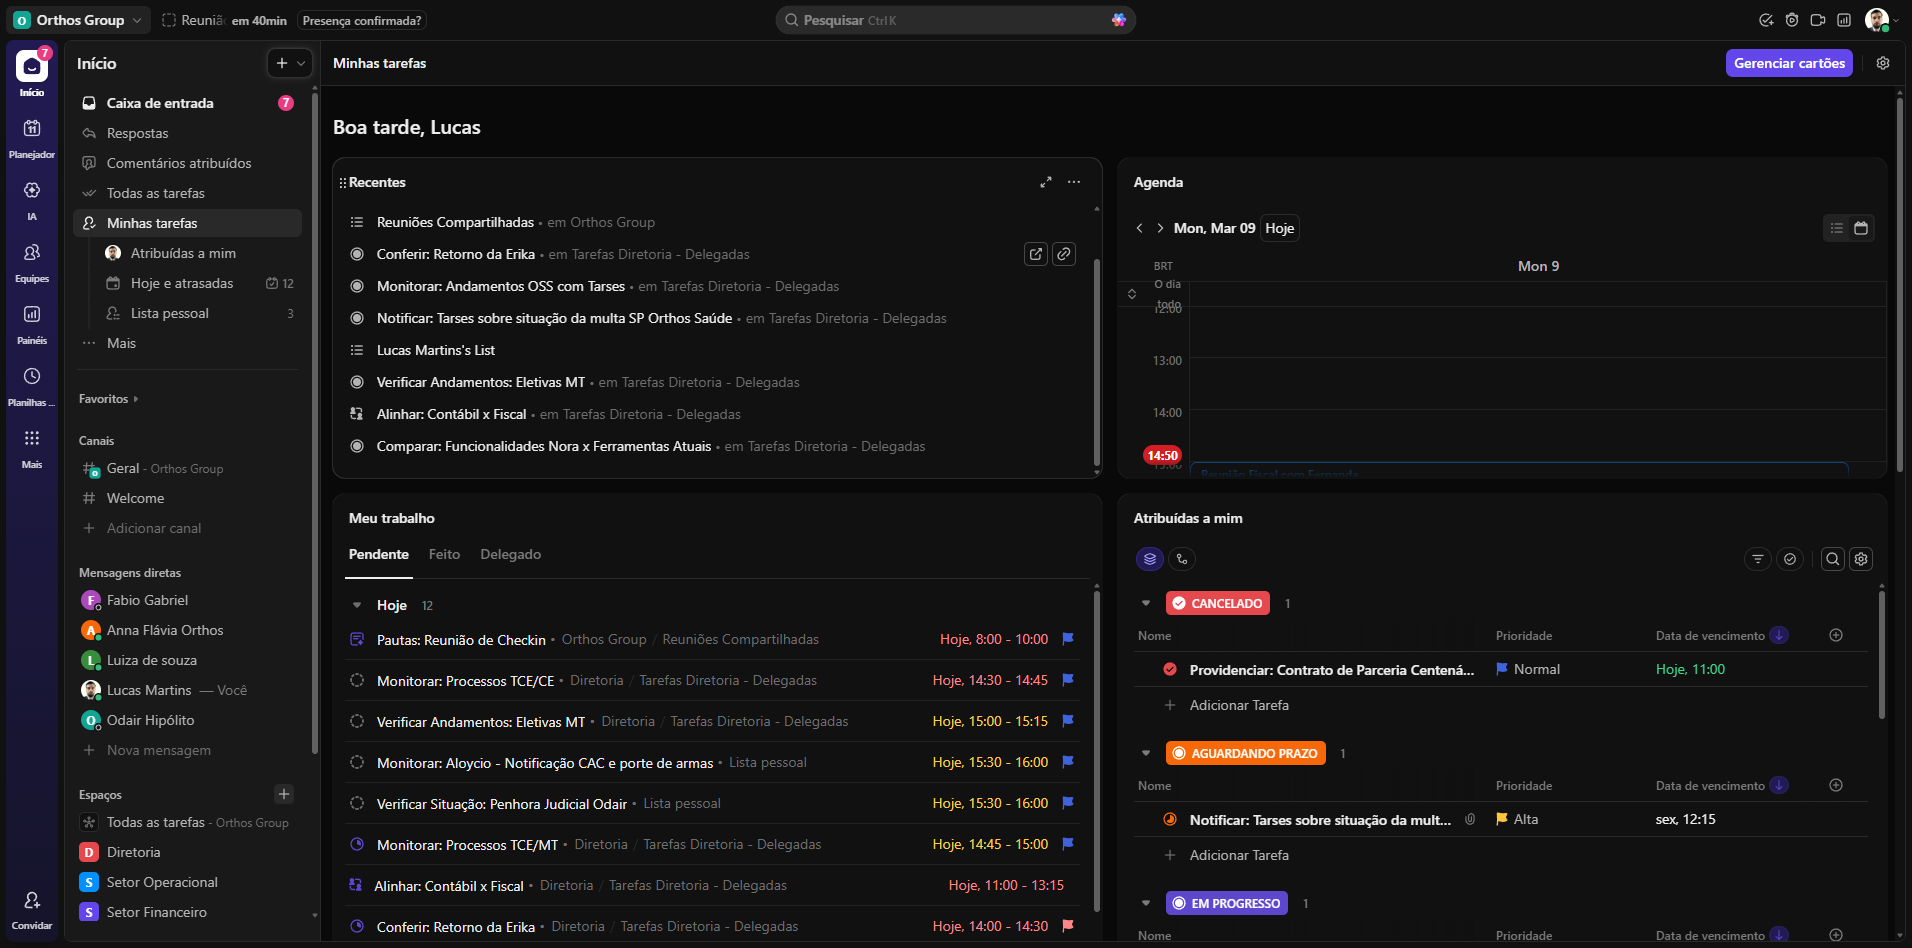
Task: Copy link for Conferir: Retorno da Erika
Action: tap(1064, 254)
